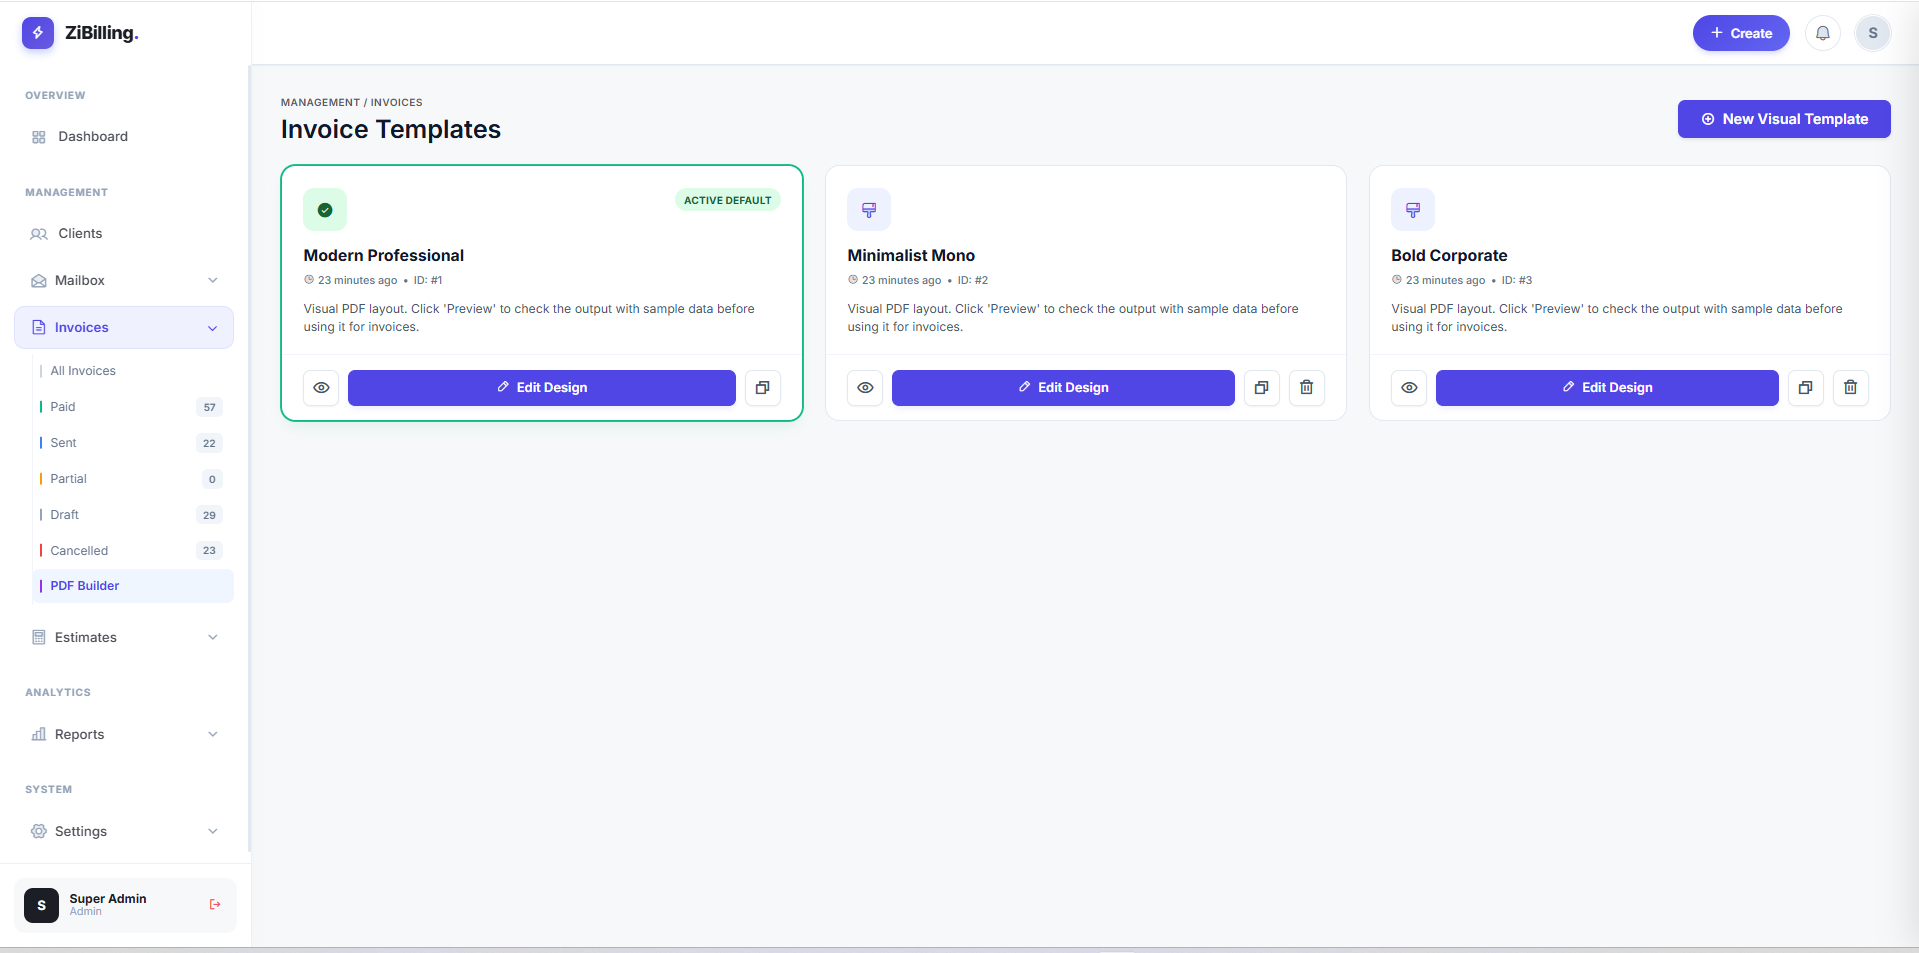Duplicate the Modern Professional template

762,388
